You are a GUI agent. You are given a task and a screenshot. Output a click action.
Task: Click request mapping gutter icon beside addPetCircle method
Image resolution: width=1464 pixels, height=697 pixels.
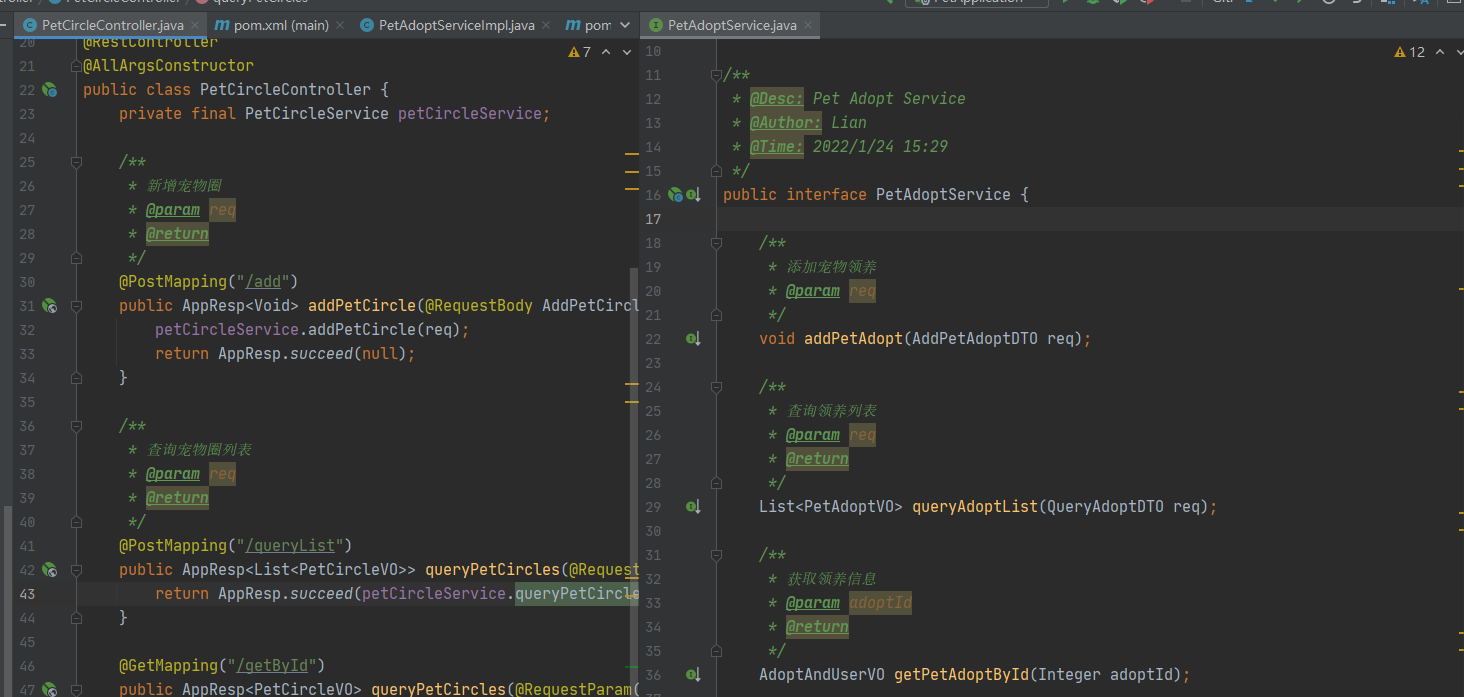[49, 306]
